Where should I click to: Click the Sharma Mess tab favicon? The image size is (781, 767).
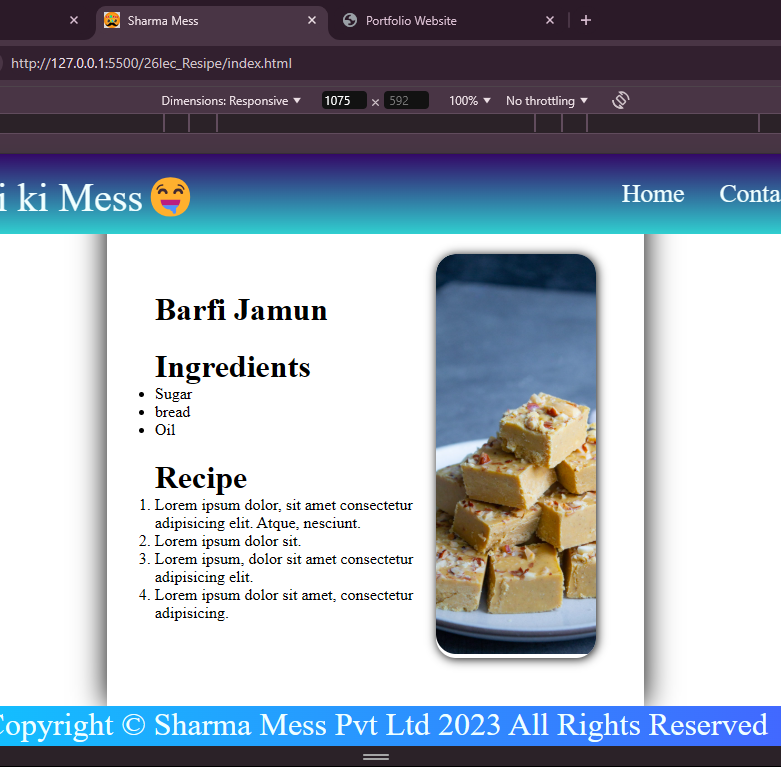click(112, 20)
